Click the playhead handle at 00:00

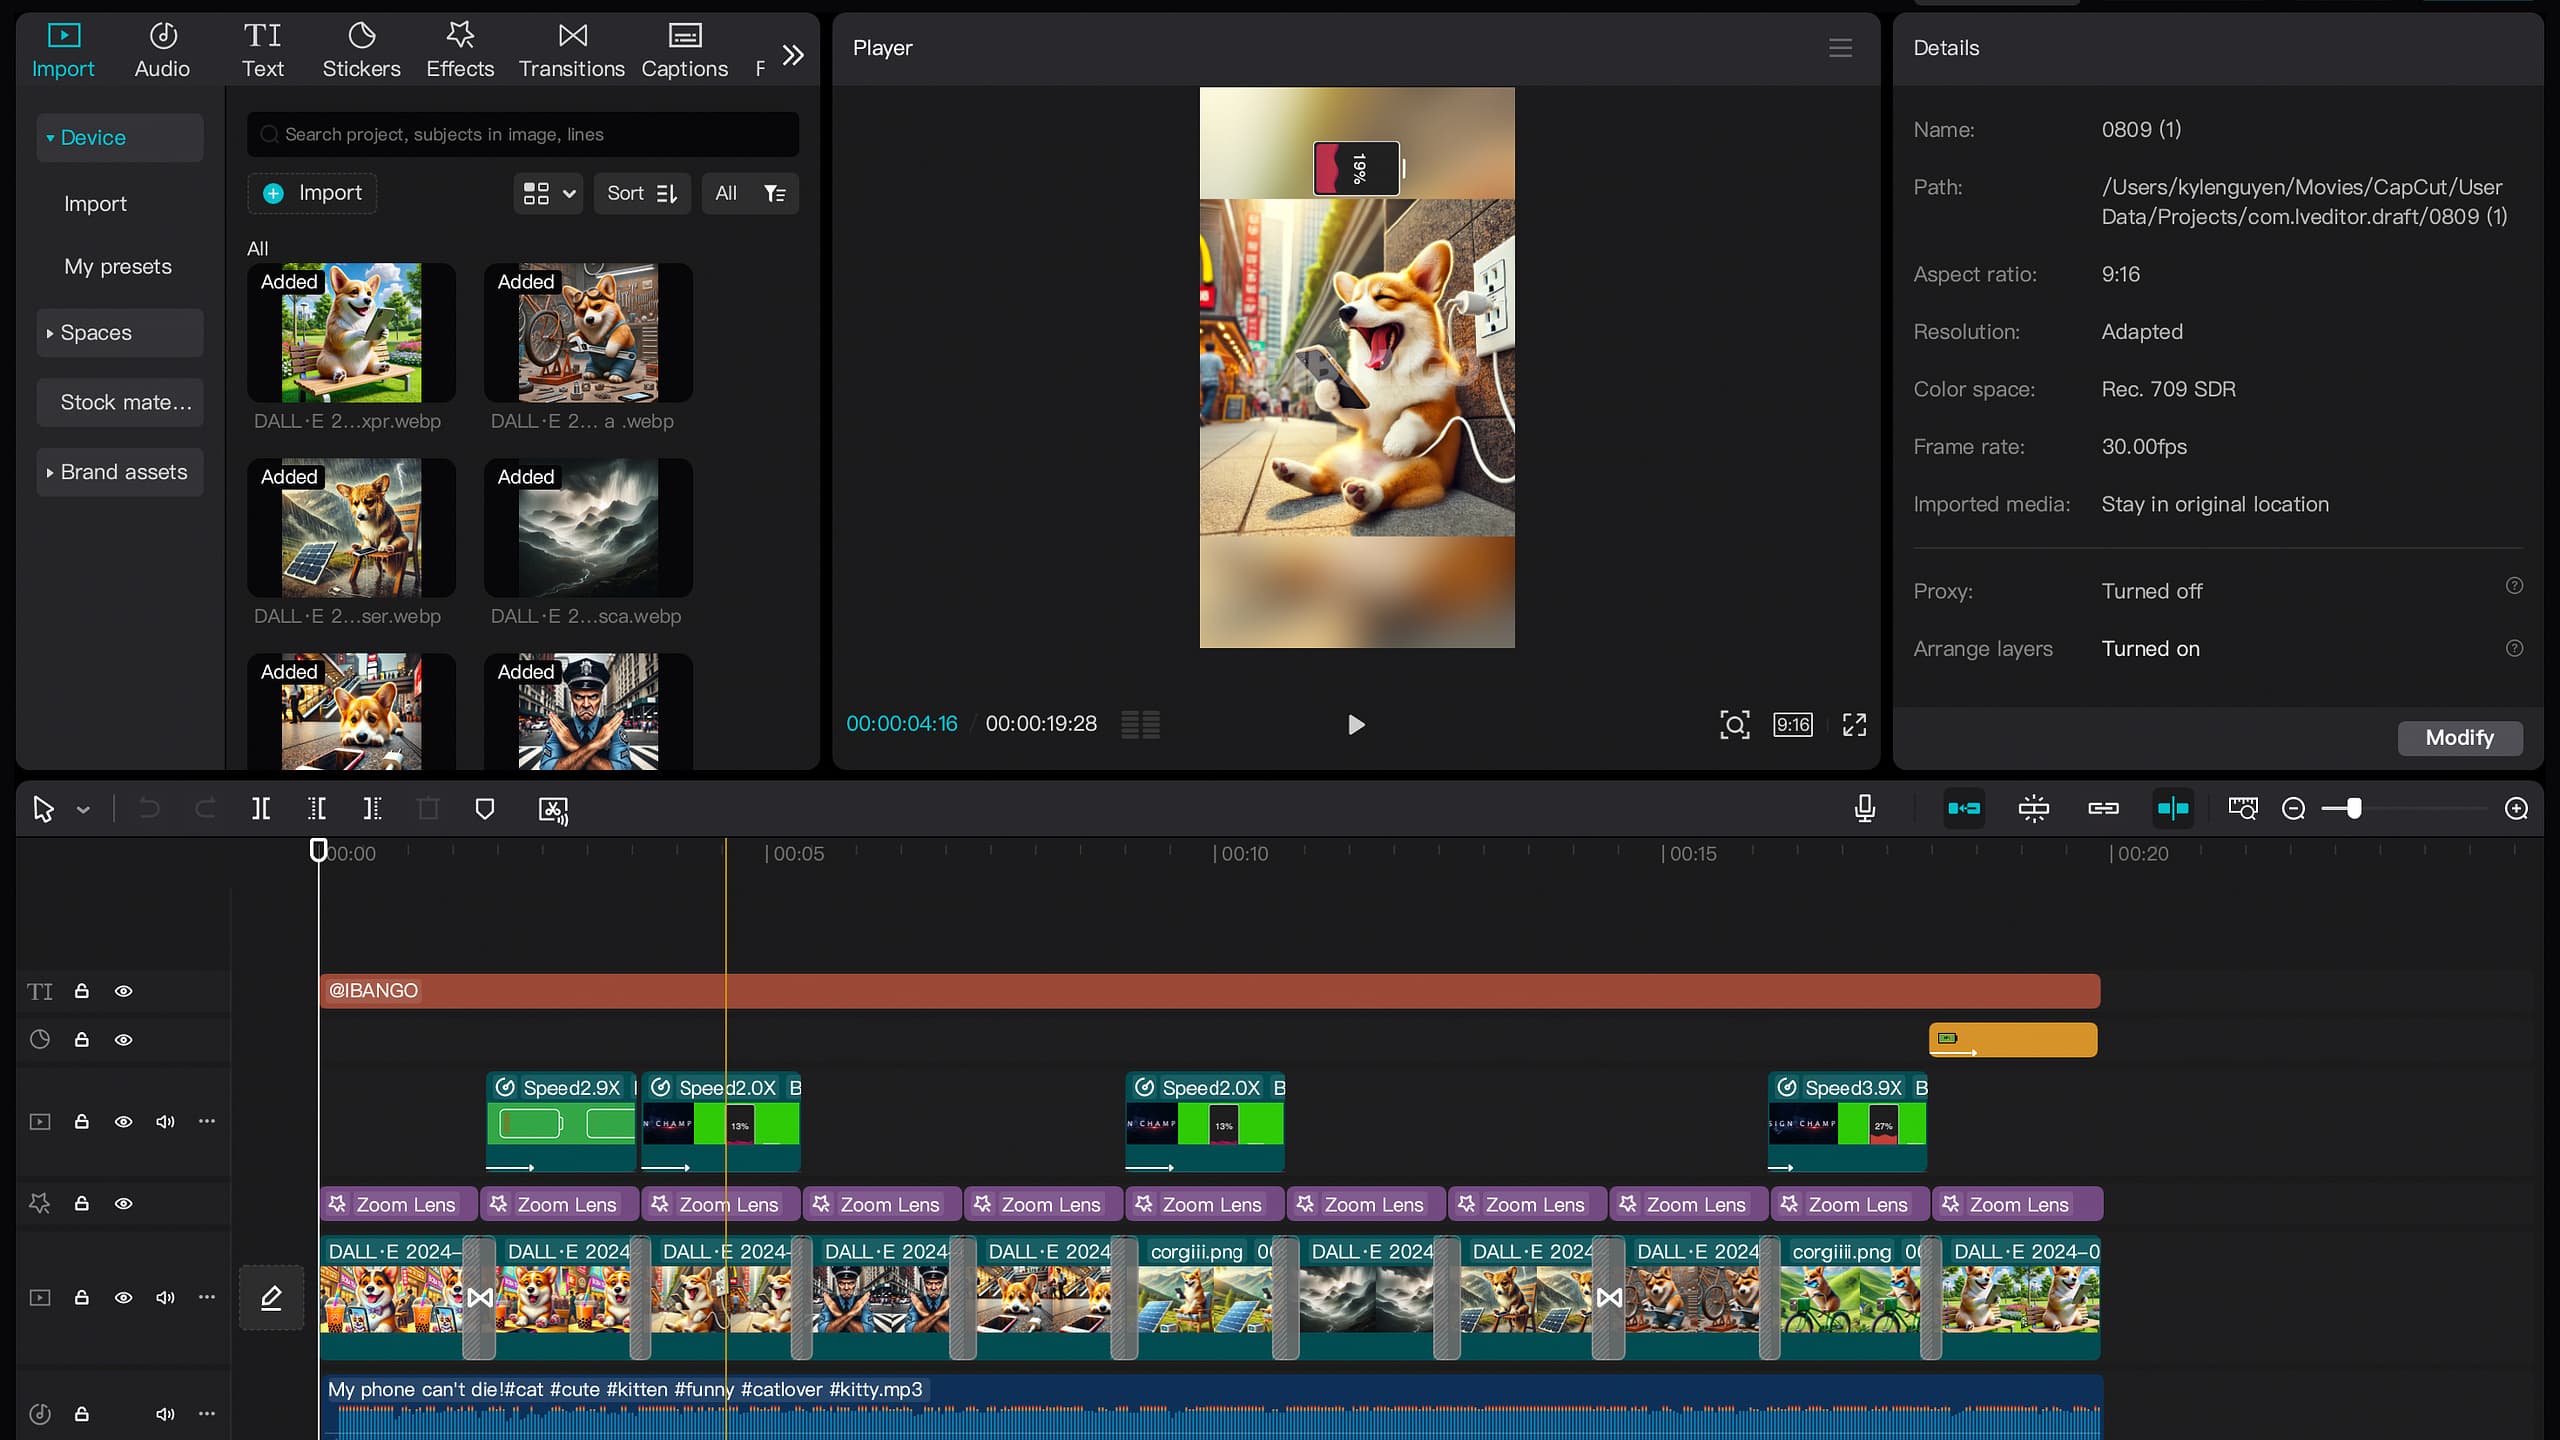318,850
